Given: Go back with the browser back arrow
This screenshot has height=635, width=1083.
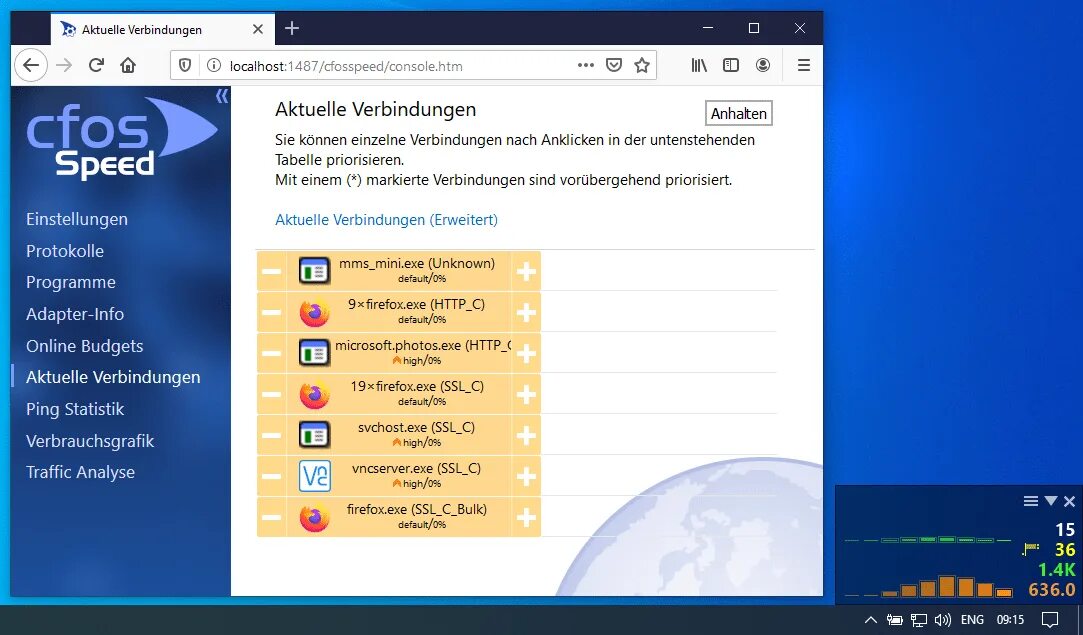Looking at the screenshot, I should (x=30, y=65).
